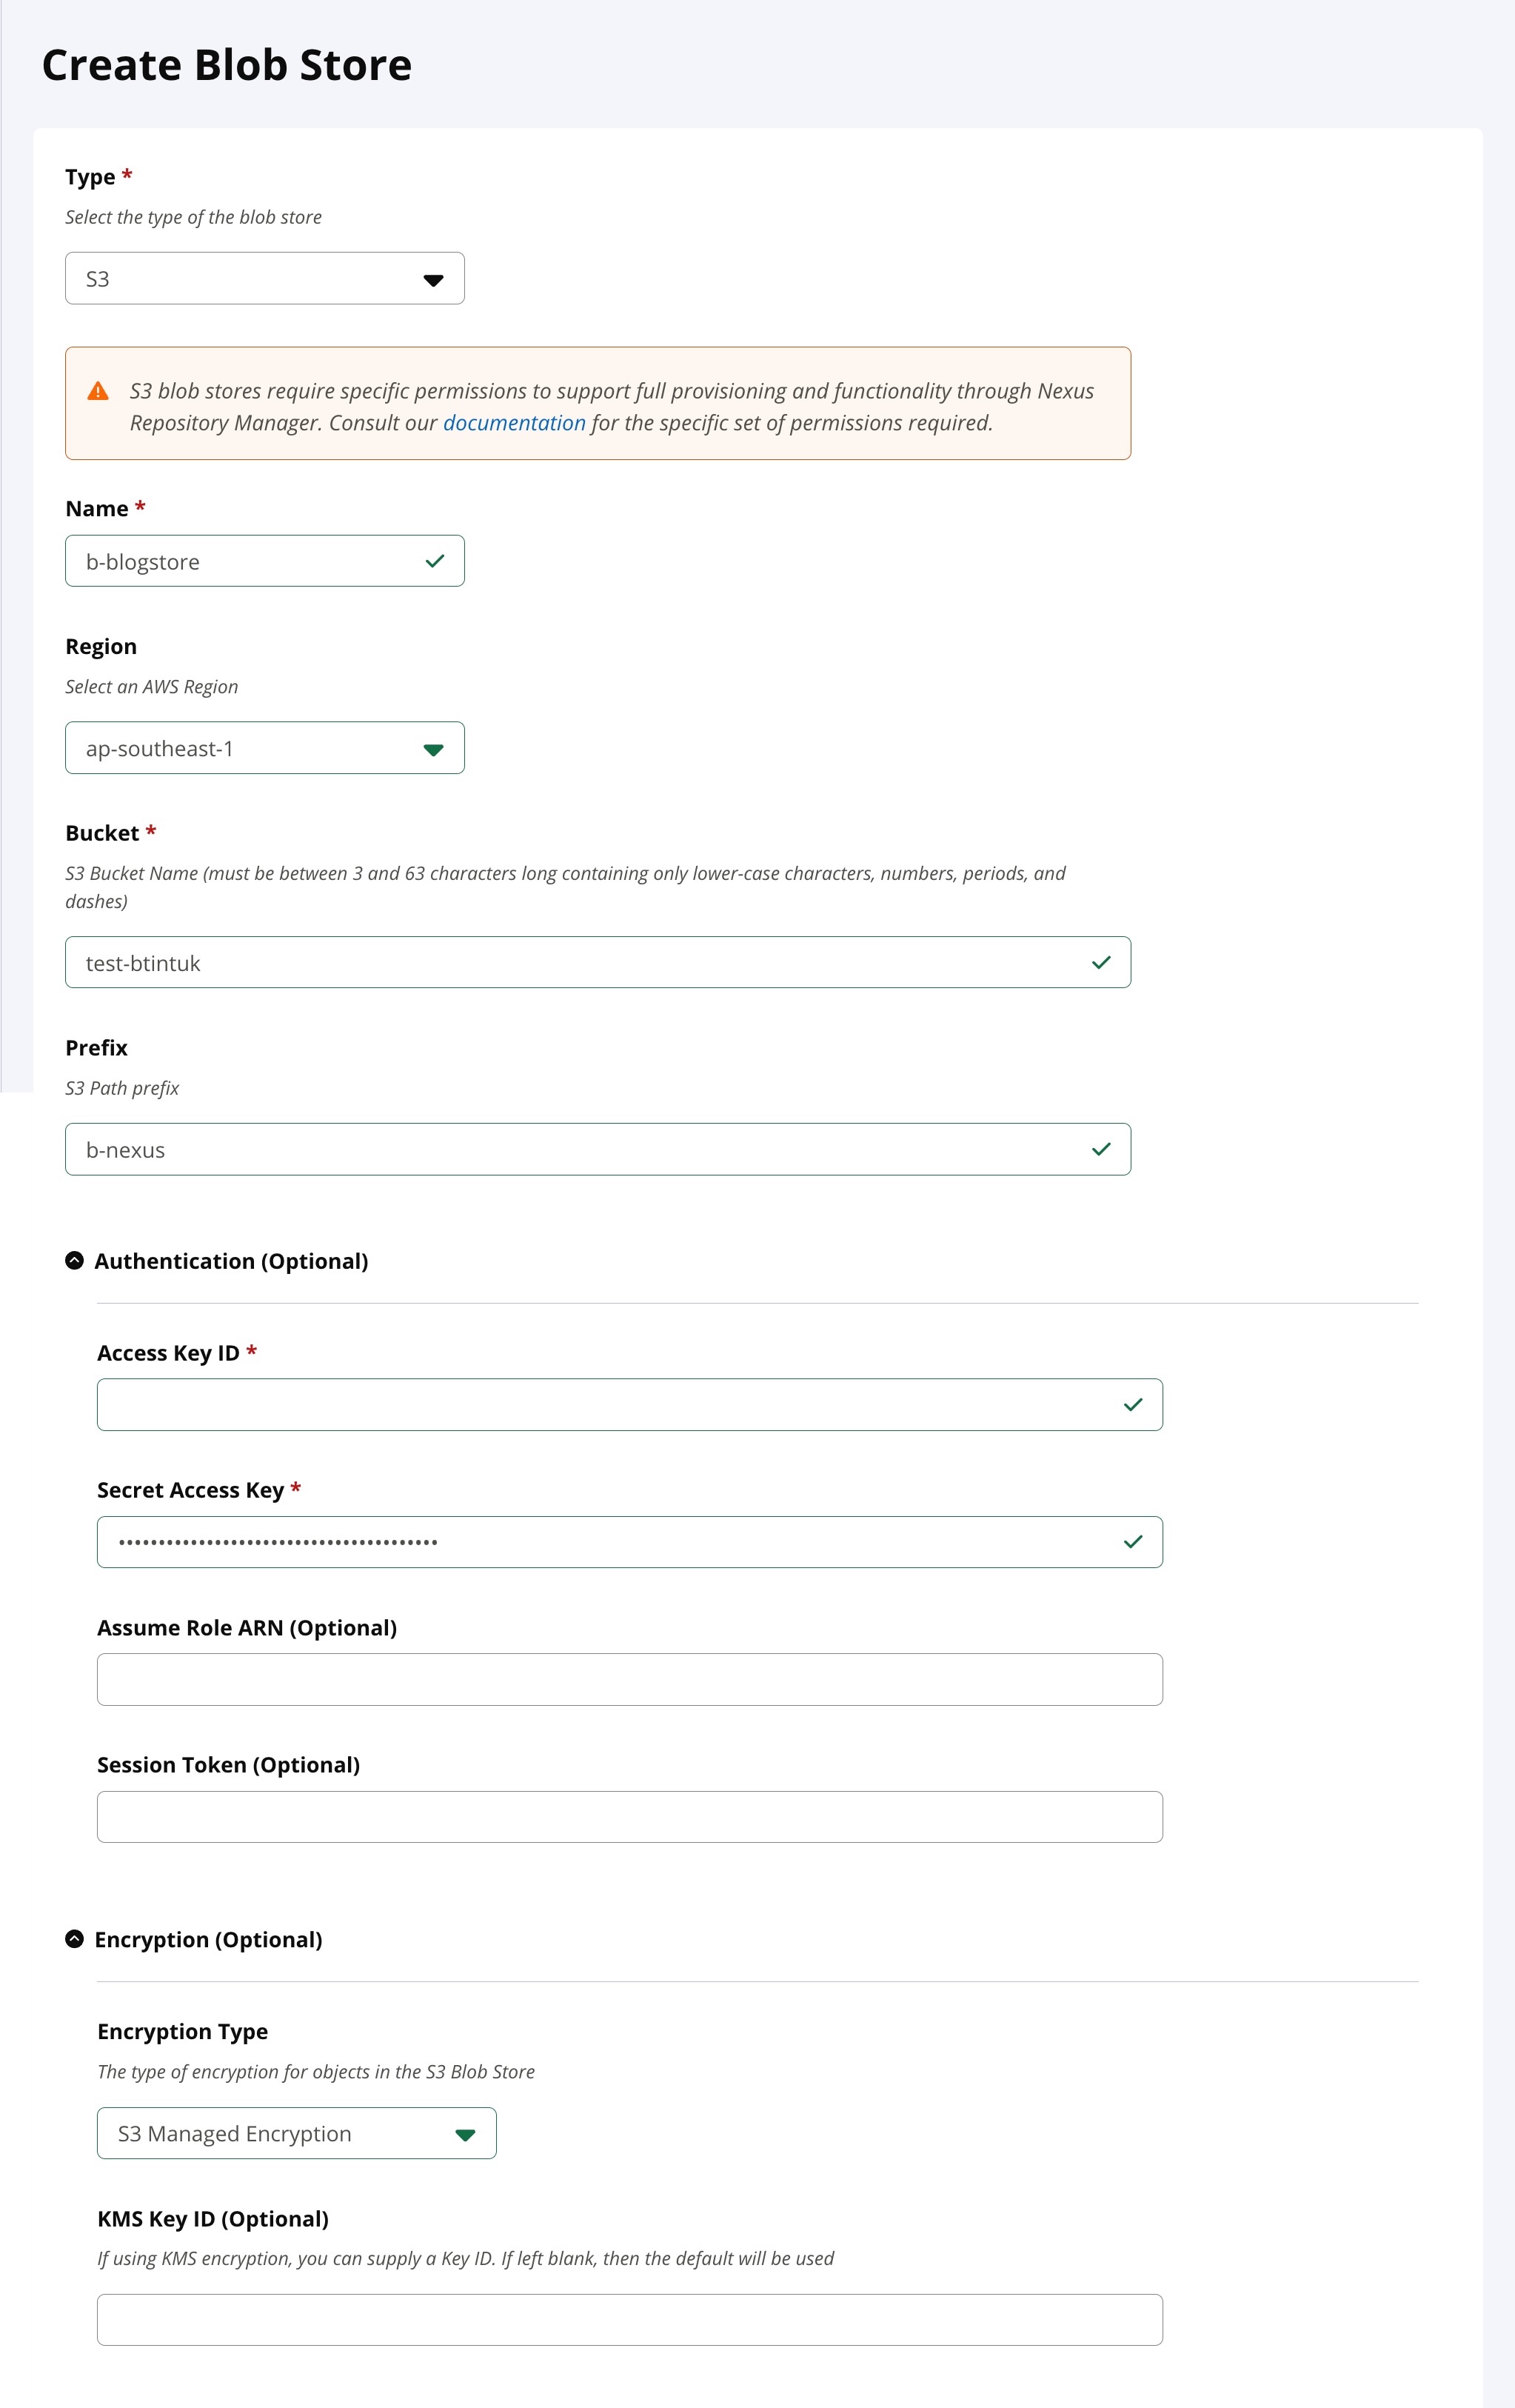Click the KMS Key ID input field

point(630,2319)
